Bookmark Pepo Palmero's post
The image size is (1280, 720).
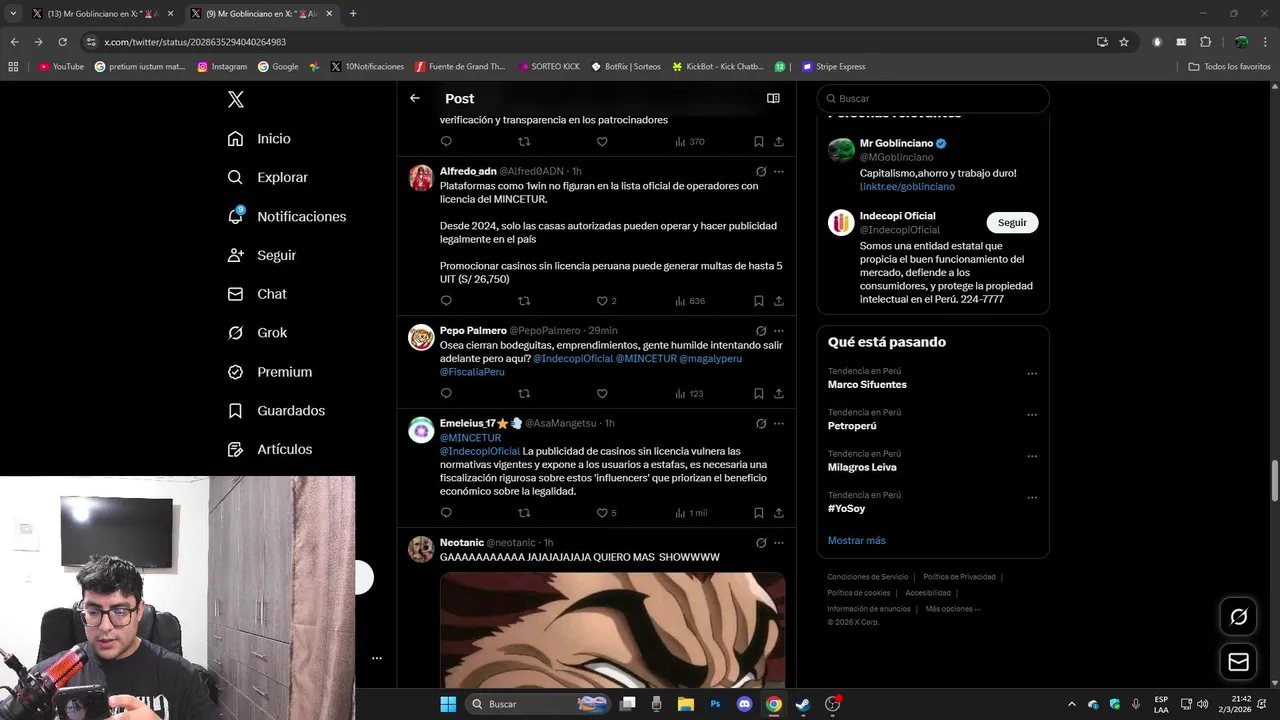tap(759, 394)
